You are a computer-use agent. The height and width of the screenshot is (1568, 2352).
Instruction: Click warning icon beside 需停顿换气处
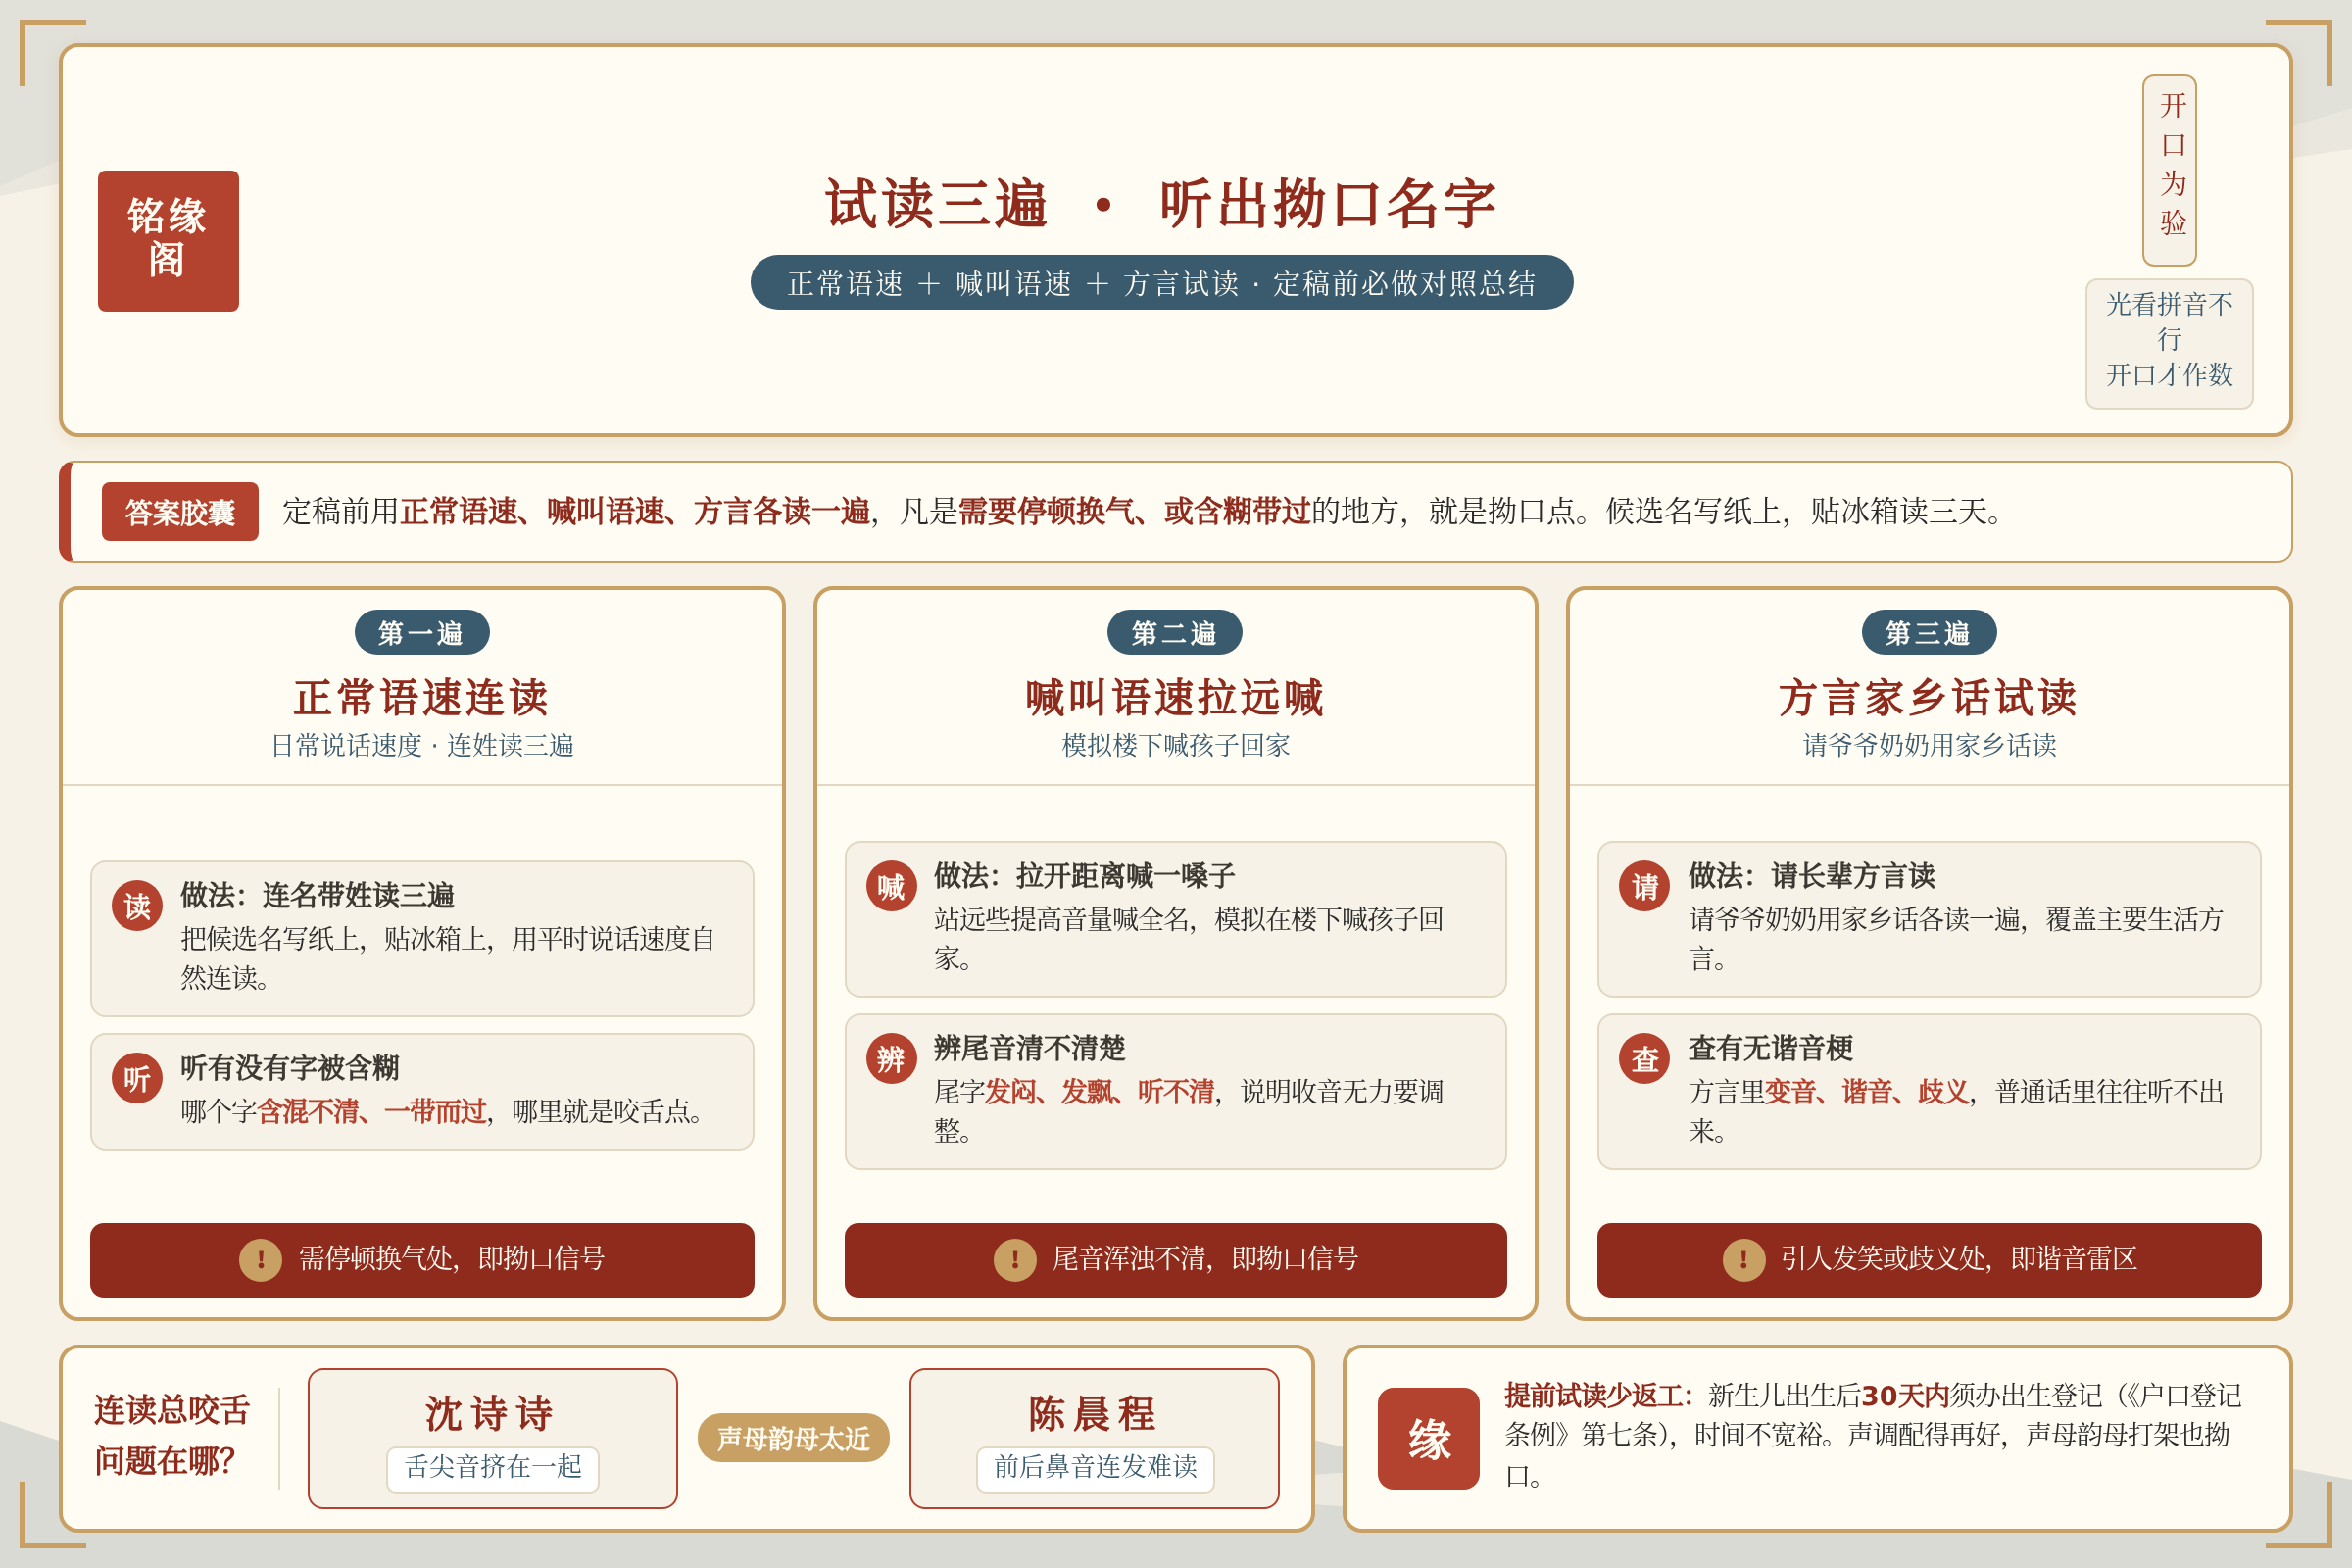(260, 1260)
